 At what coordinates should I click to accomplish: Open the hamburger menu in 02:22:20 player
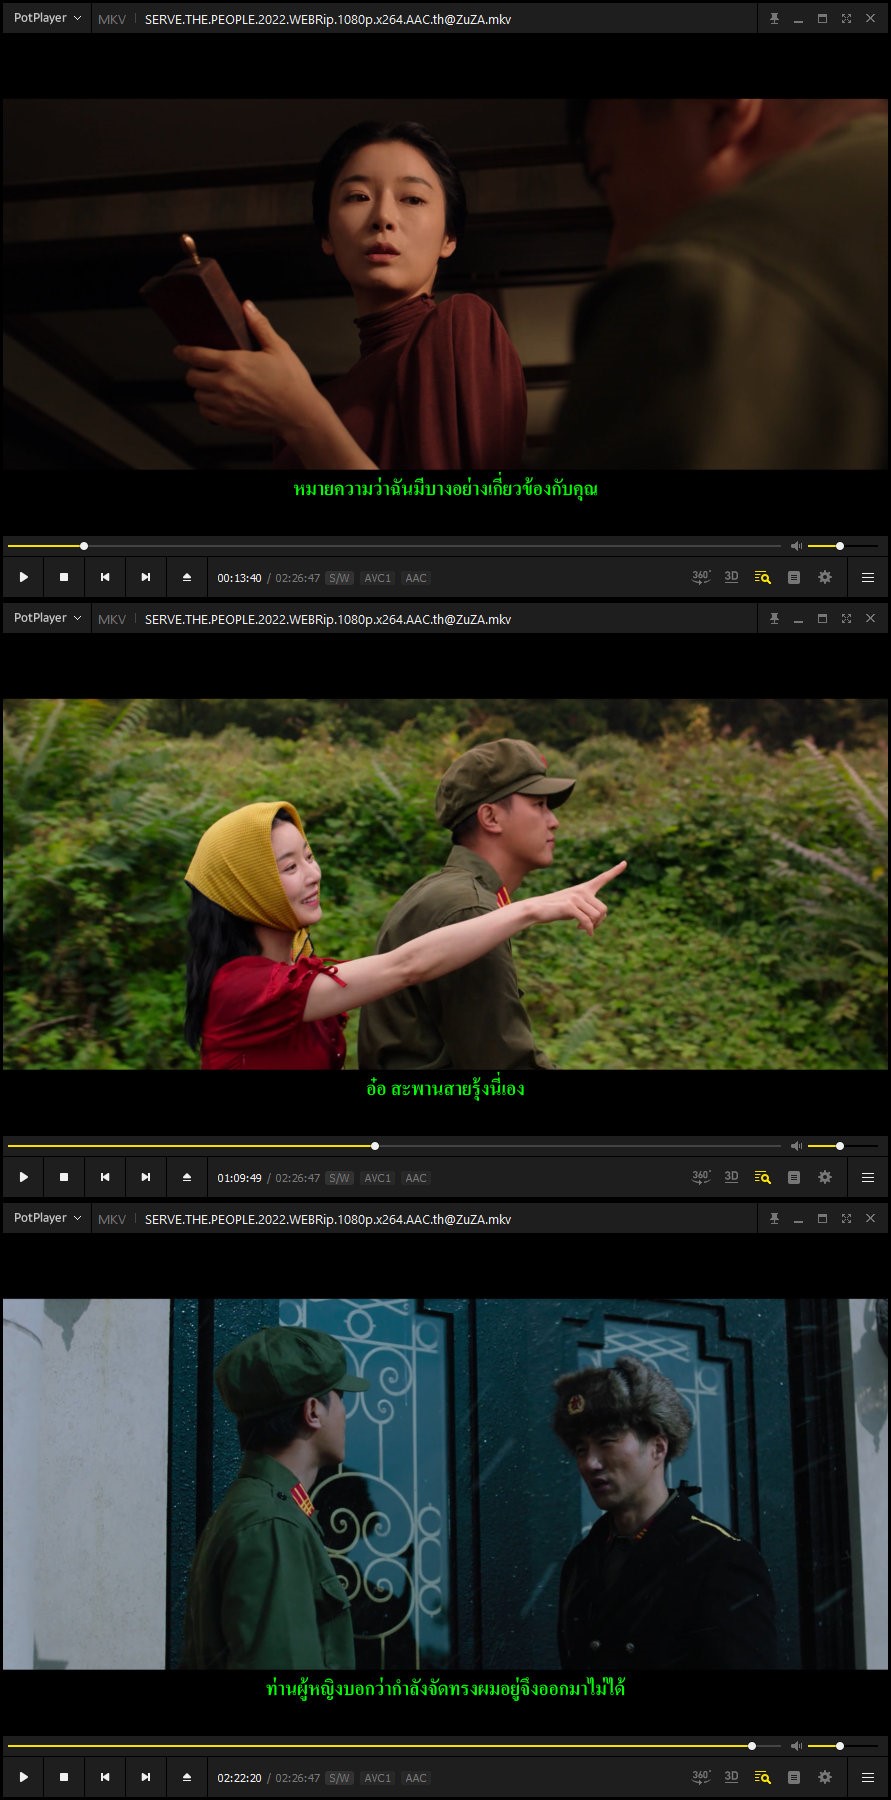click(x=868, y=1777)
